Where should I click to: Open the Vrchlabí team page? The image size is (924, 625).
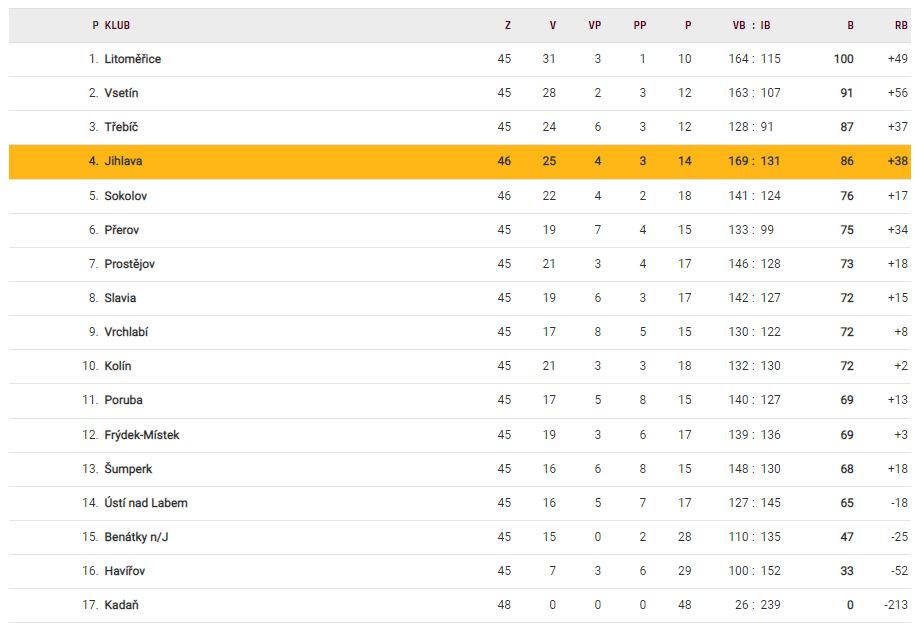pyautogui.click(x=126, y=332)
